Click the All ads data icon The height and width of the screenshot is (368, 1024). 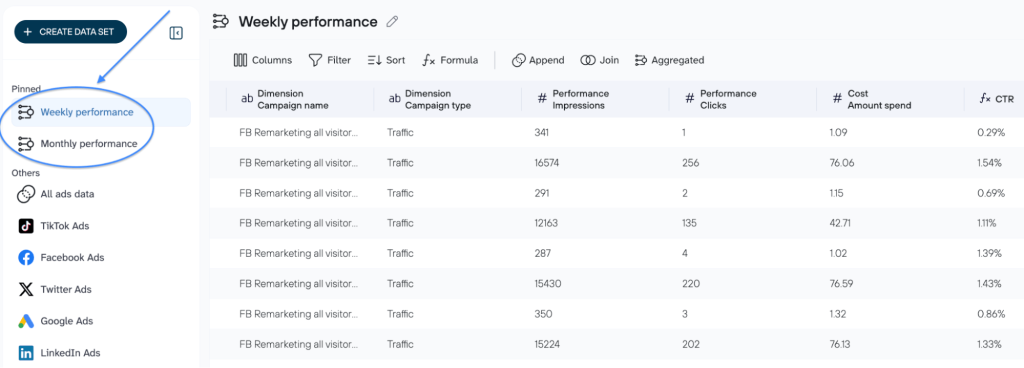[26, 194]
